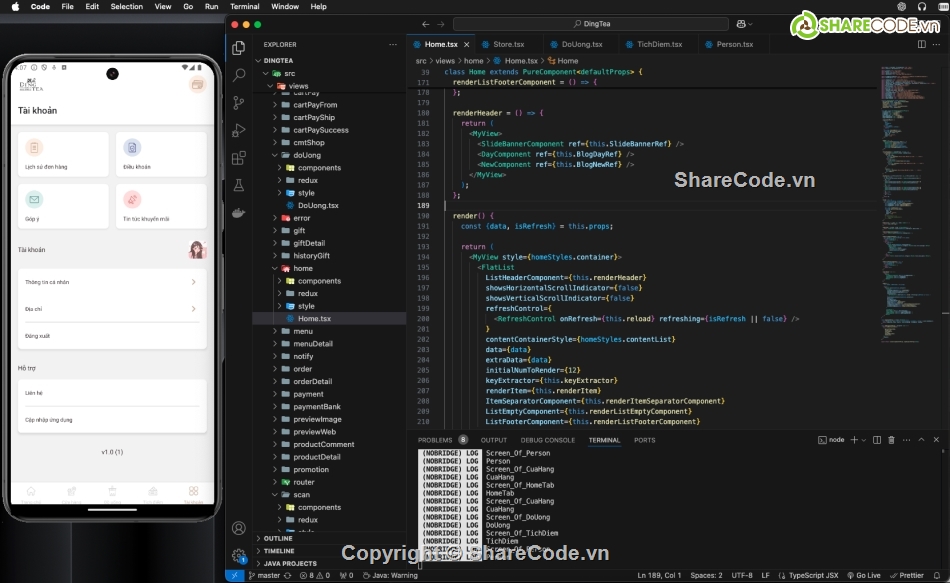Open the Testing flask view
Viewport: 950px width, 583px height.
(239, 185)
